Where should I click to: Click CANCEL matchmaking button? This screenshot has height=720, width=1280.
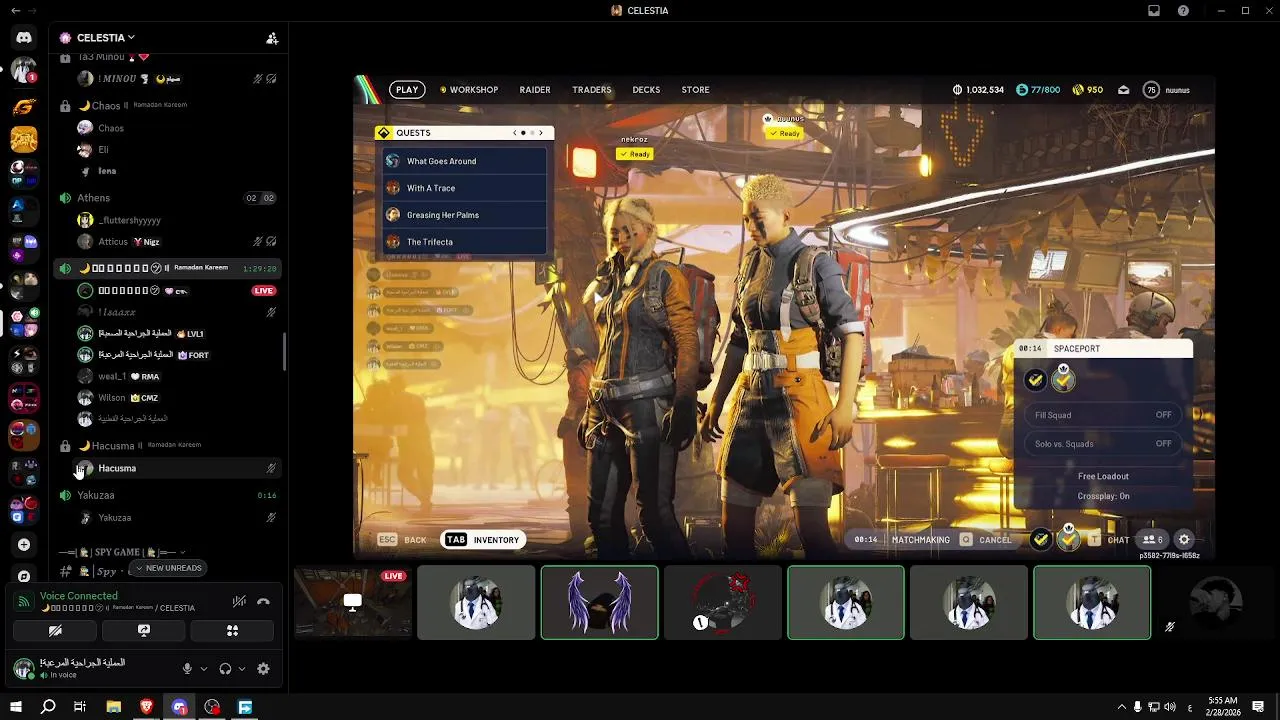[x=986, y=540]
